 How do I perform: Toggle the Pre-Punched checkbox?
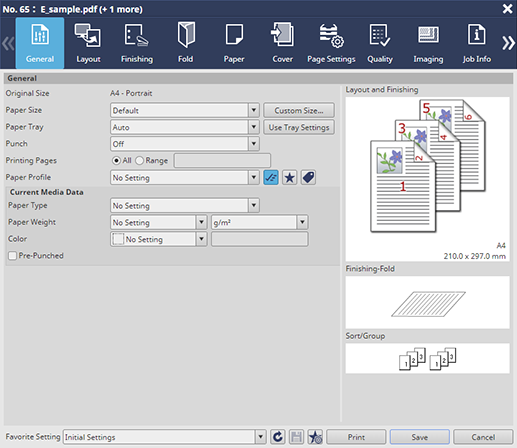tap(12, 256)
